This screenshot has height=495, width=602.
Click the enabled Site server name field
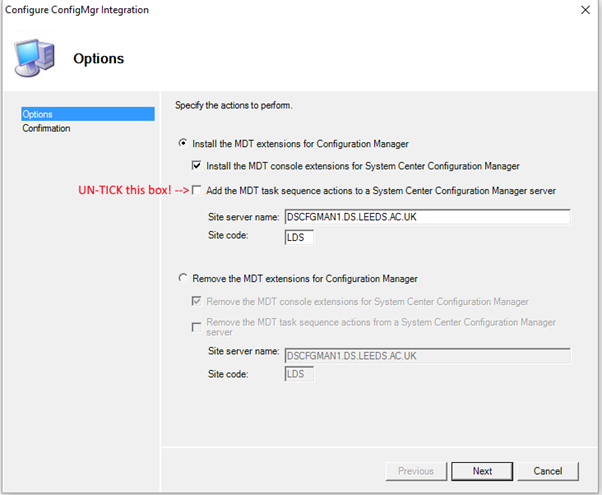point(427,216)
